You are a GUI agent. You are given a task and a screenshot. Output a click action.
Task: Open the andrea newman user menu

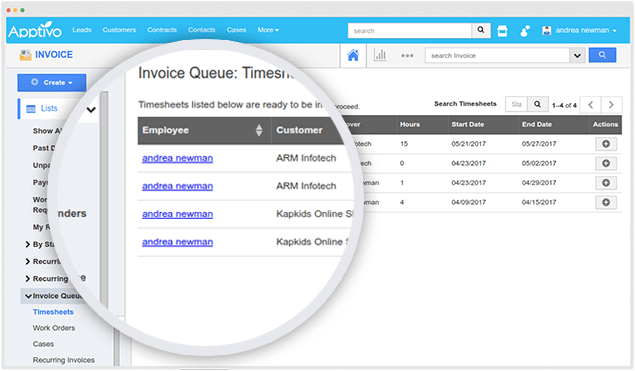580,30
